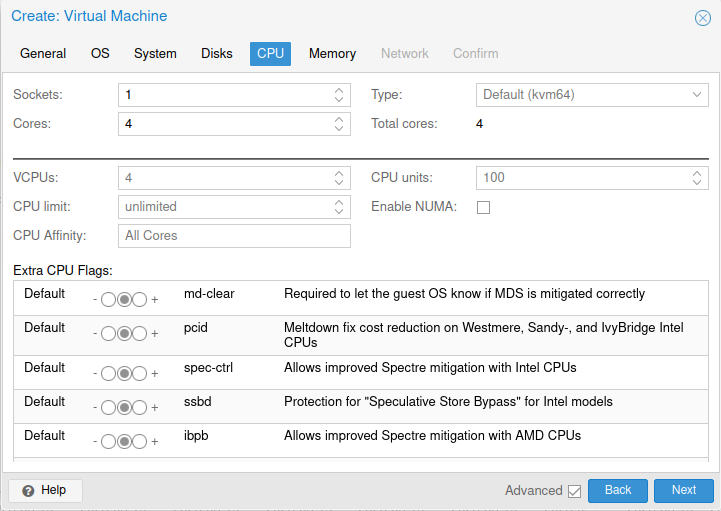This screenshot has width=721, height=511.
Task: Set pcid flag to on (plus)
Action: 139,334
